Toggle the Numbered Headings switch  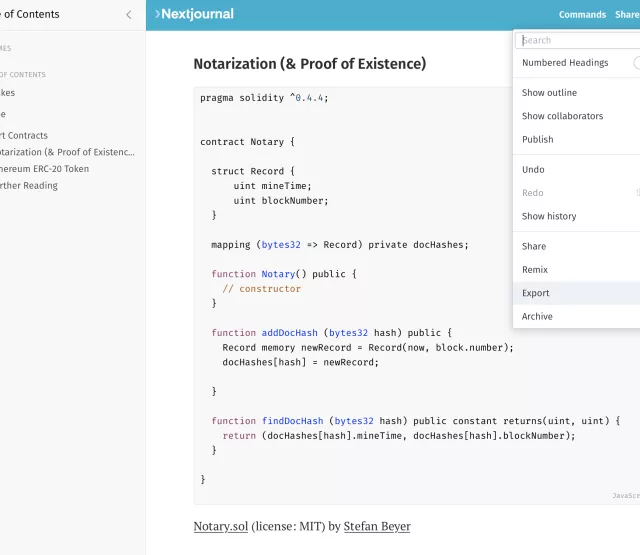(x=634, y=63)
